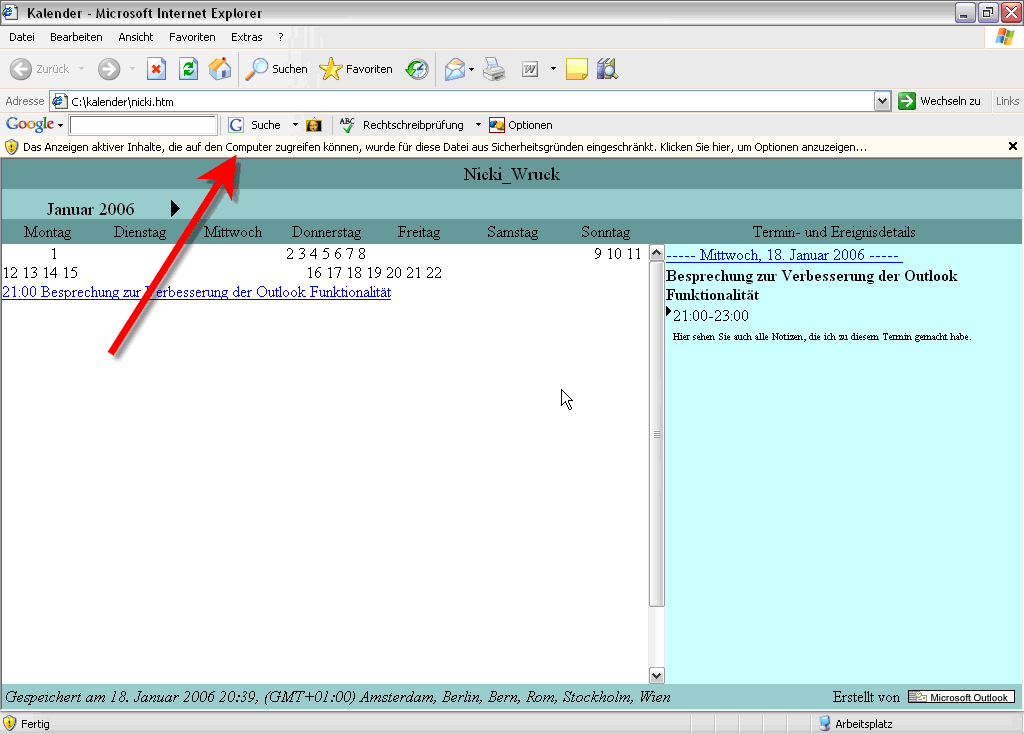This screenshot has height=734, width=1024.
Task: Click the status bar shield icon beside Fertig
Action: coord(9,724)
